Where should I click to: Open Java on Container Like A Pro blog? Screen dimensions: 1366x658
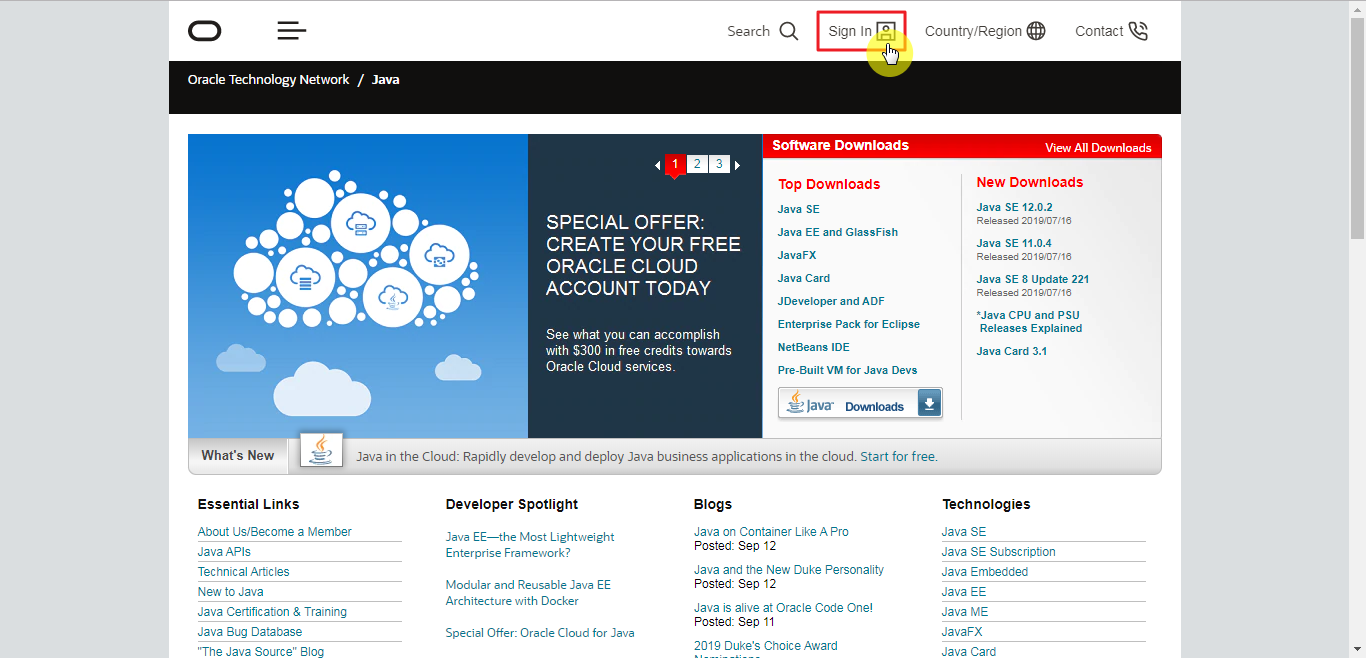[x=771, y=532]
